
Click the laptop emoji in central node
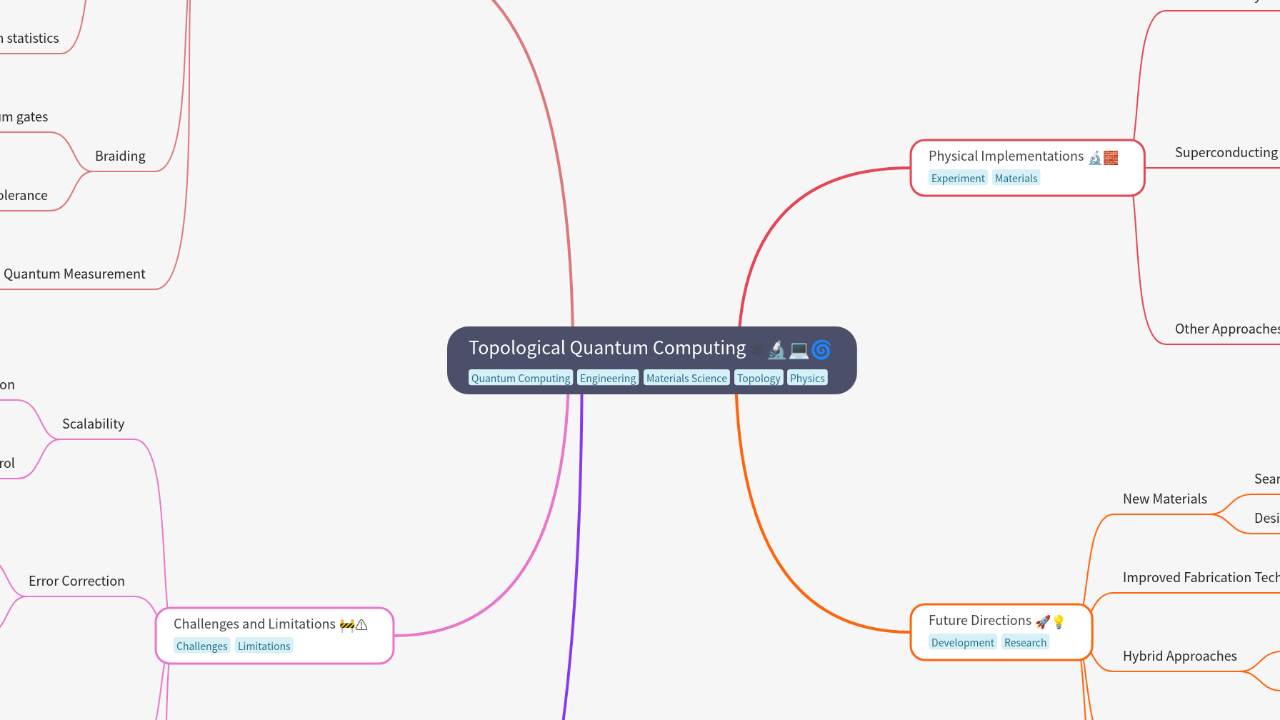pyautogui.click(x=799, y=349)
